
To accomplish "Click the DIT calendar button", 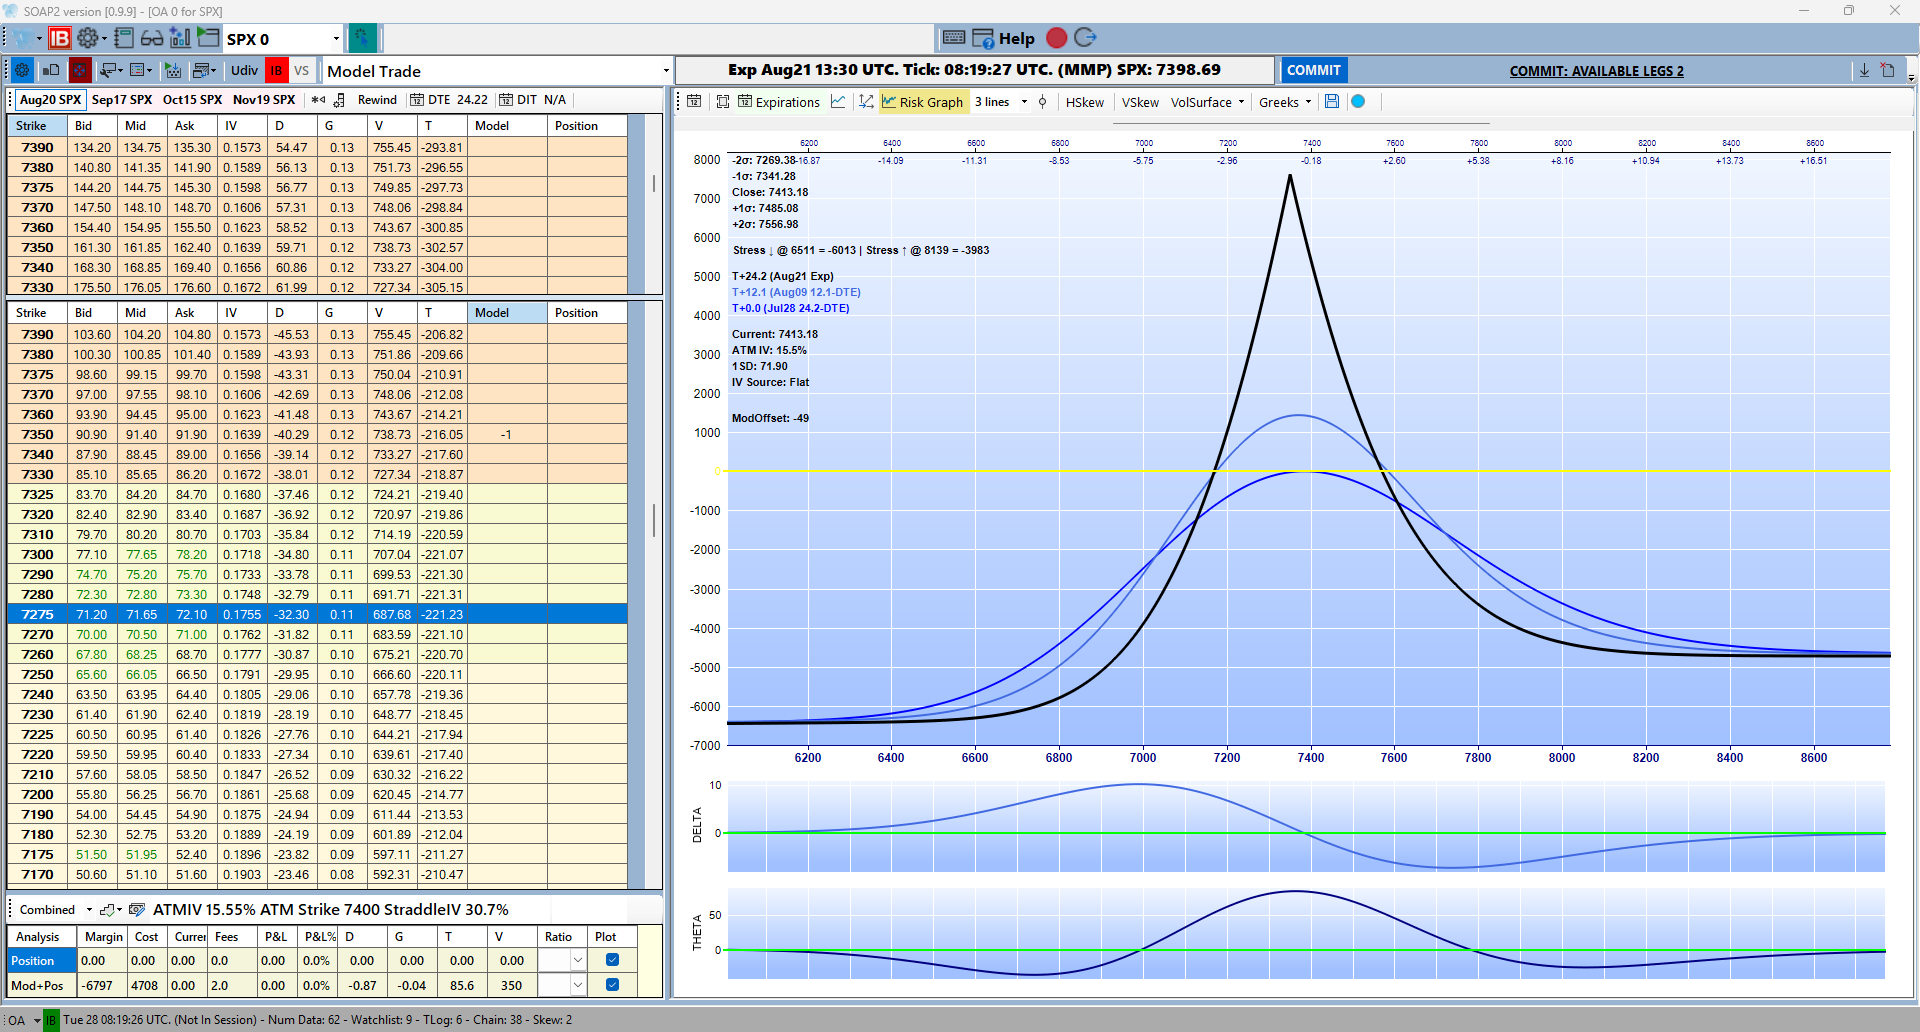I will coord(533,99).
